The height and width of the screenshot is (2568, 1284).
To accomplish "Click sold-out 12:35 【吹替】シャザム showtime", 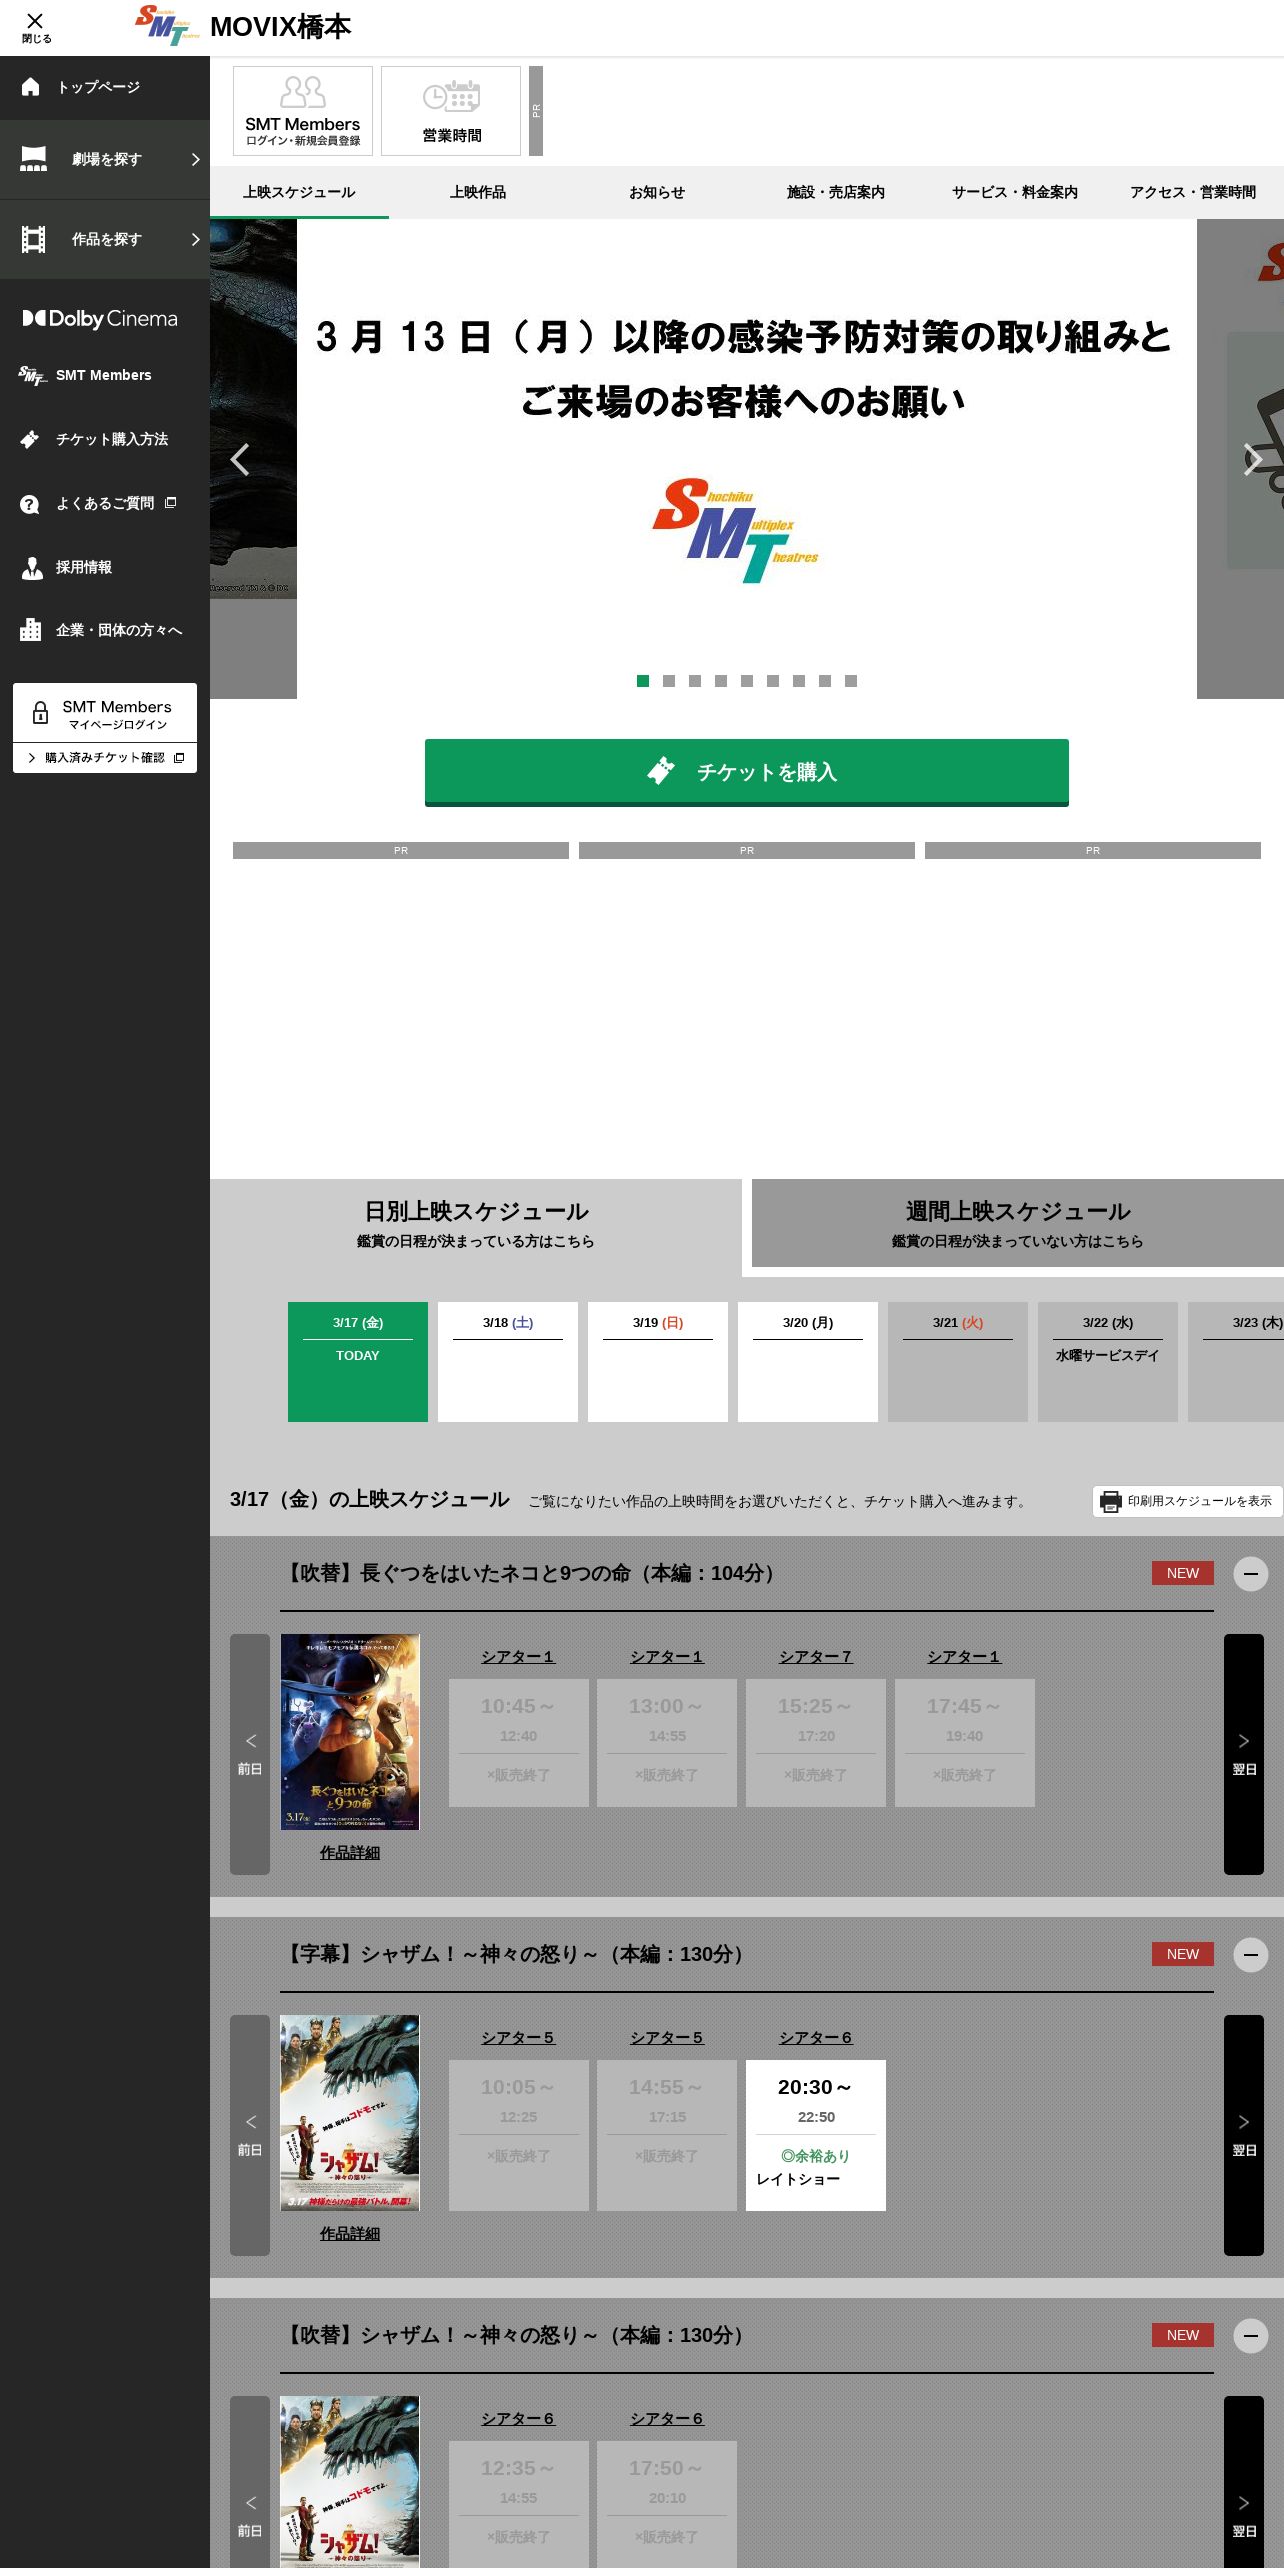I will click(518, 2504).
